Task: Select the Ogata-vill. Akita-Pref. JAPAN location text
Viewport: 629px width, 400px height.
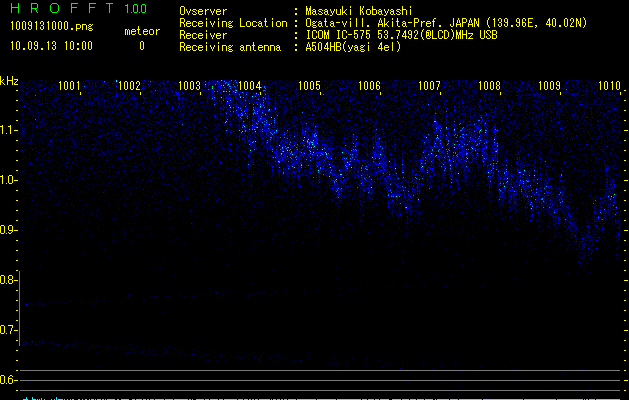Action: point(446,23)
